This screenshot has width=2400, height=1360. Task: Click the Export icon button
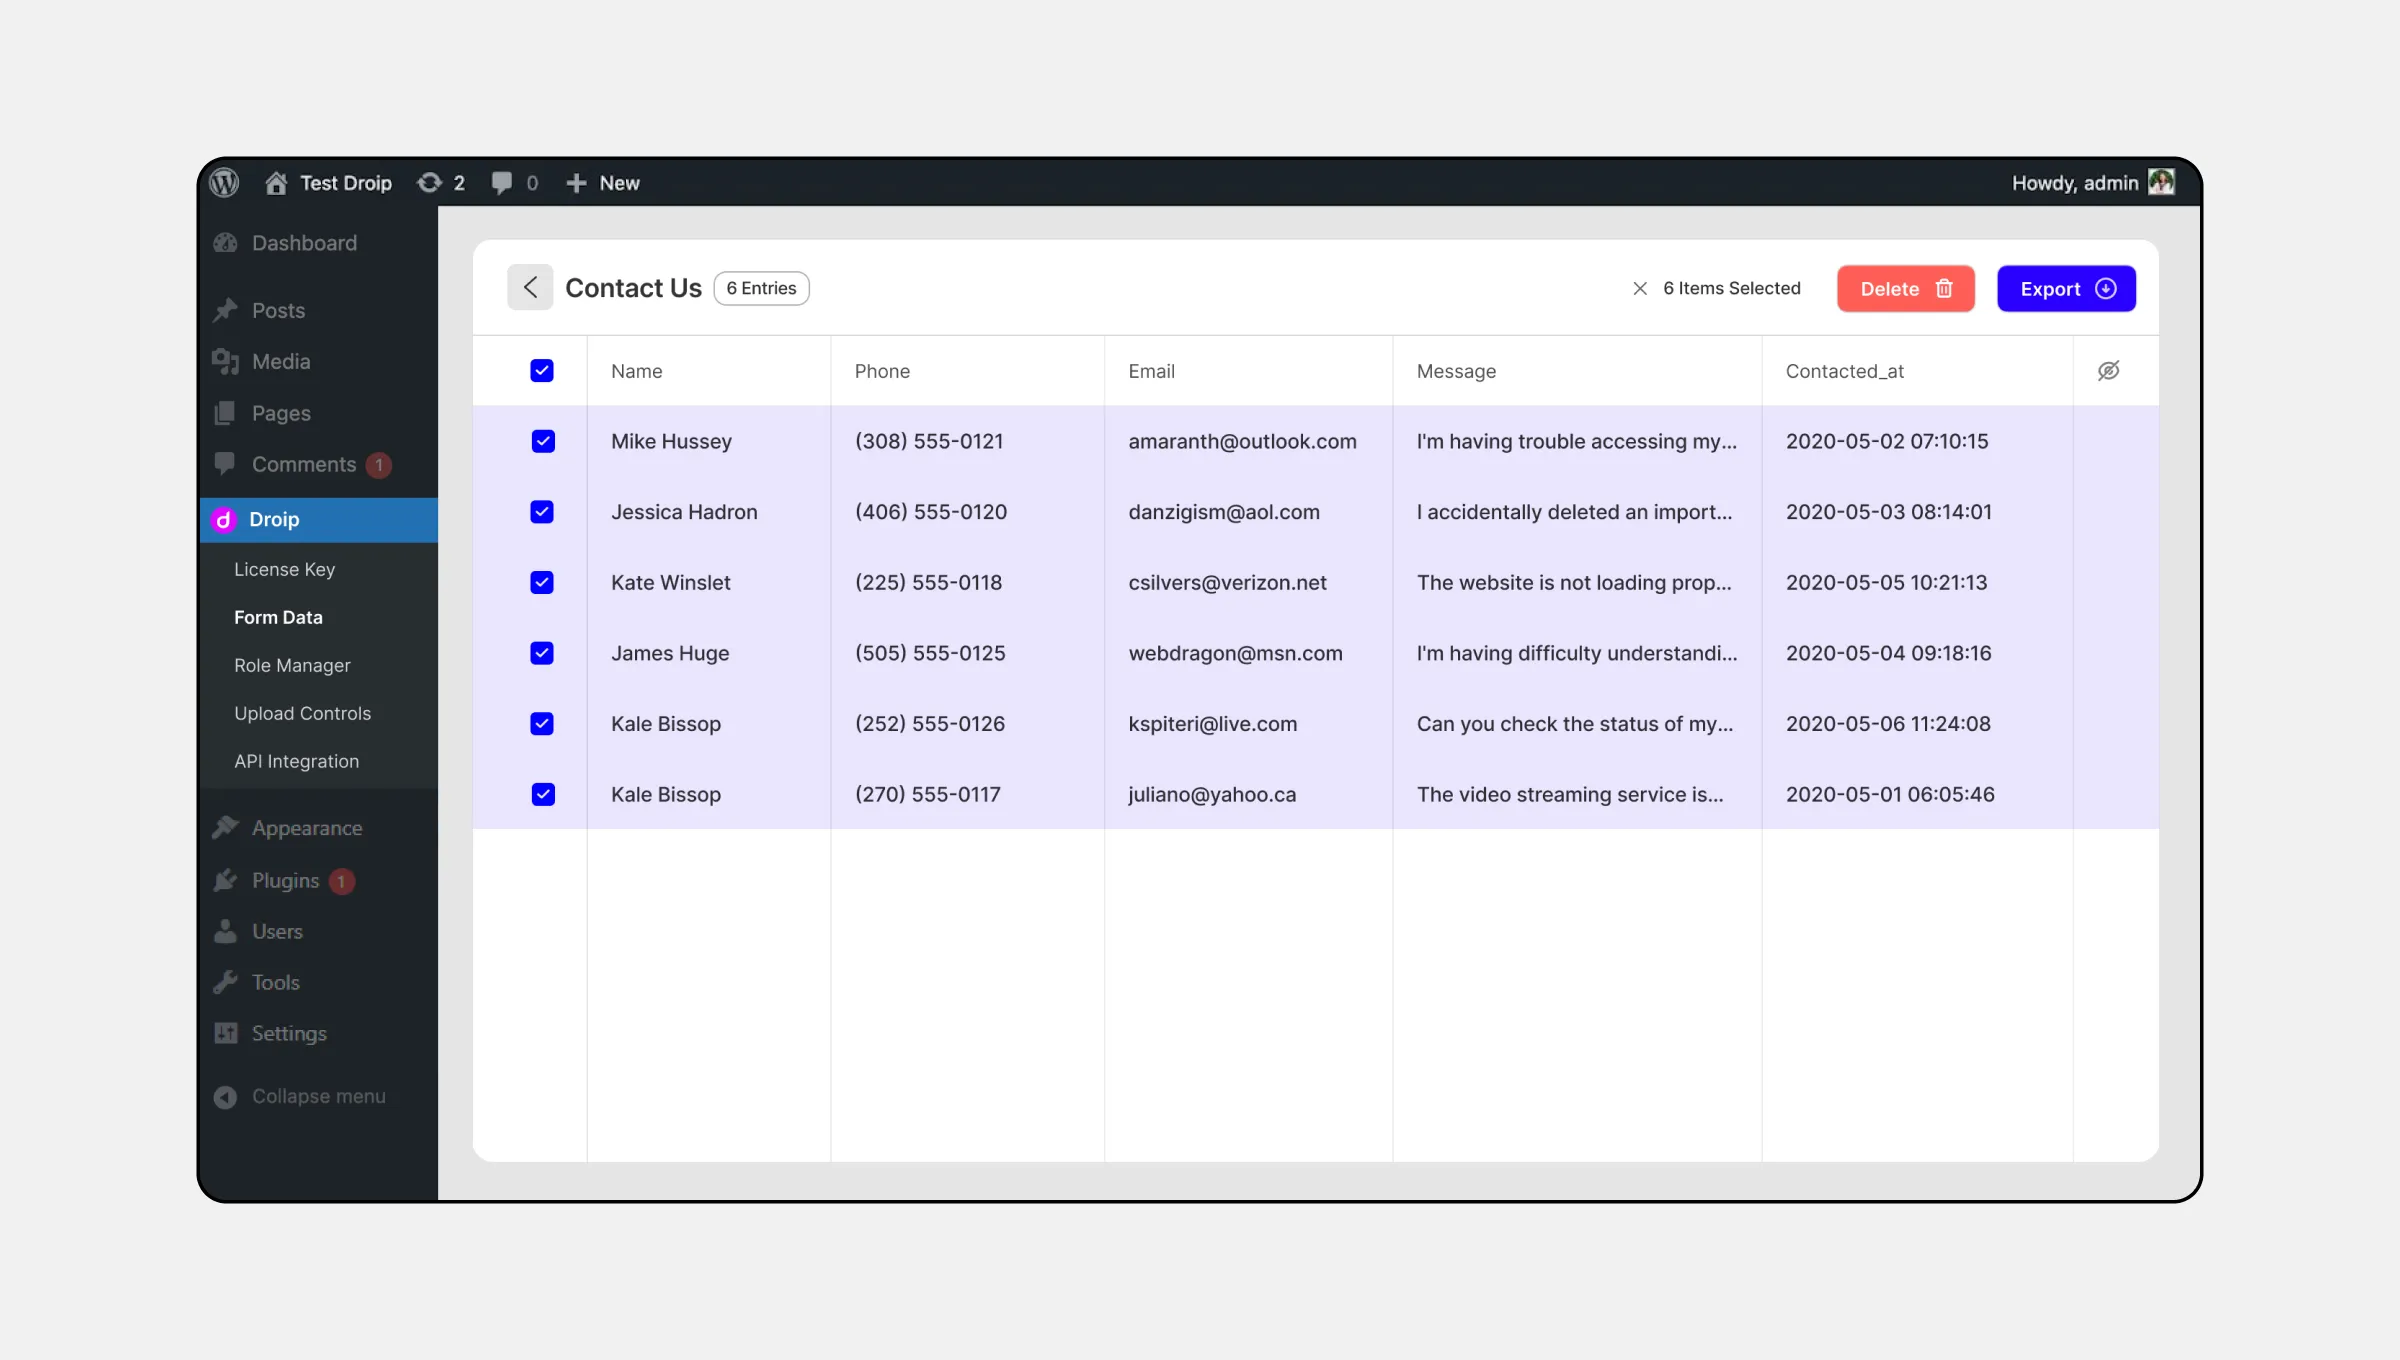(2107, 288)
